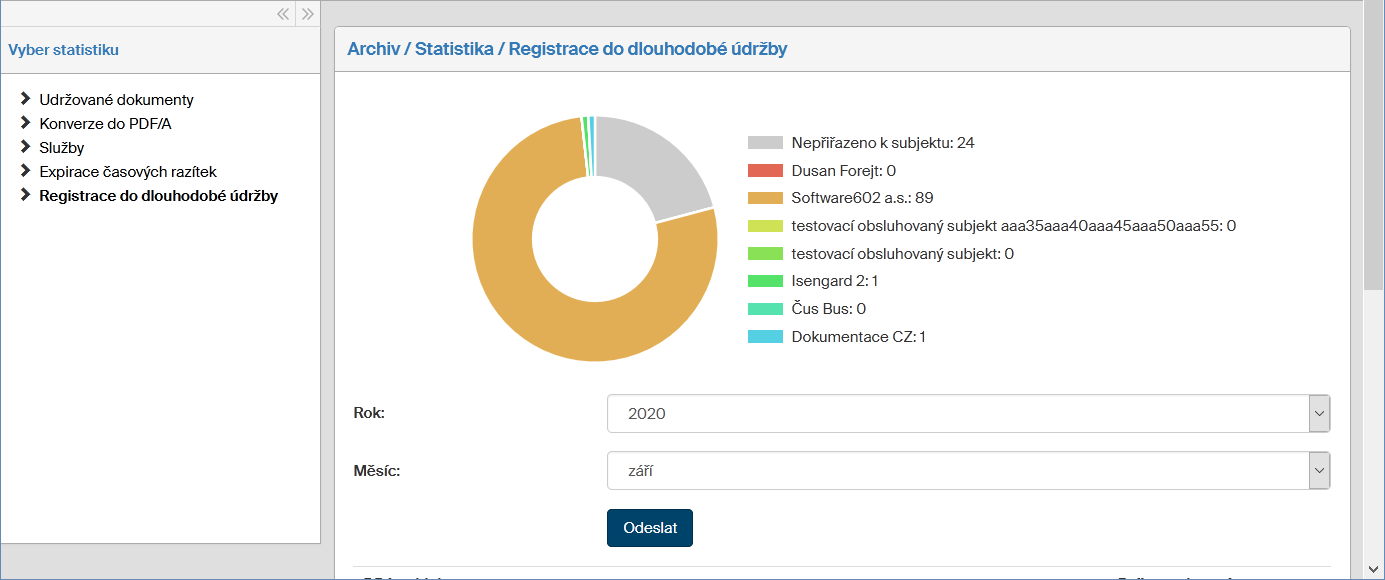The width and height of the screenshot is (1385, 580).
Task: Collapse sidebar with double left chevron
Action: (283, 14)
